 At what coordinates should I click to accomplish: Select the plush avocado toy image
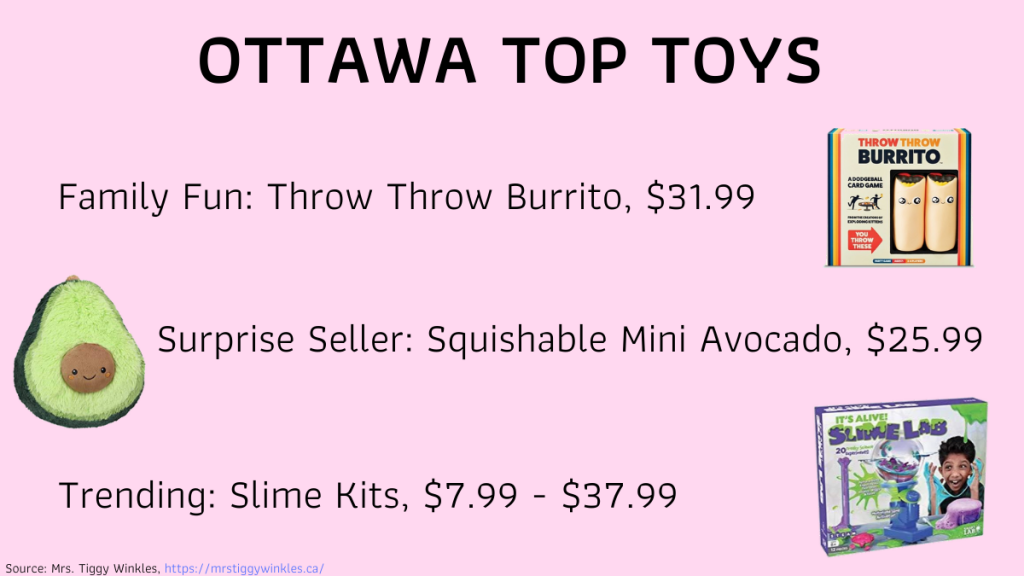tap(79, 351)
